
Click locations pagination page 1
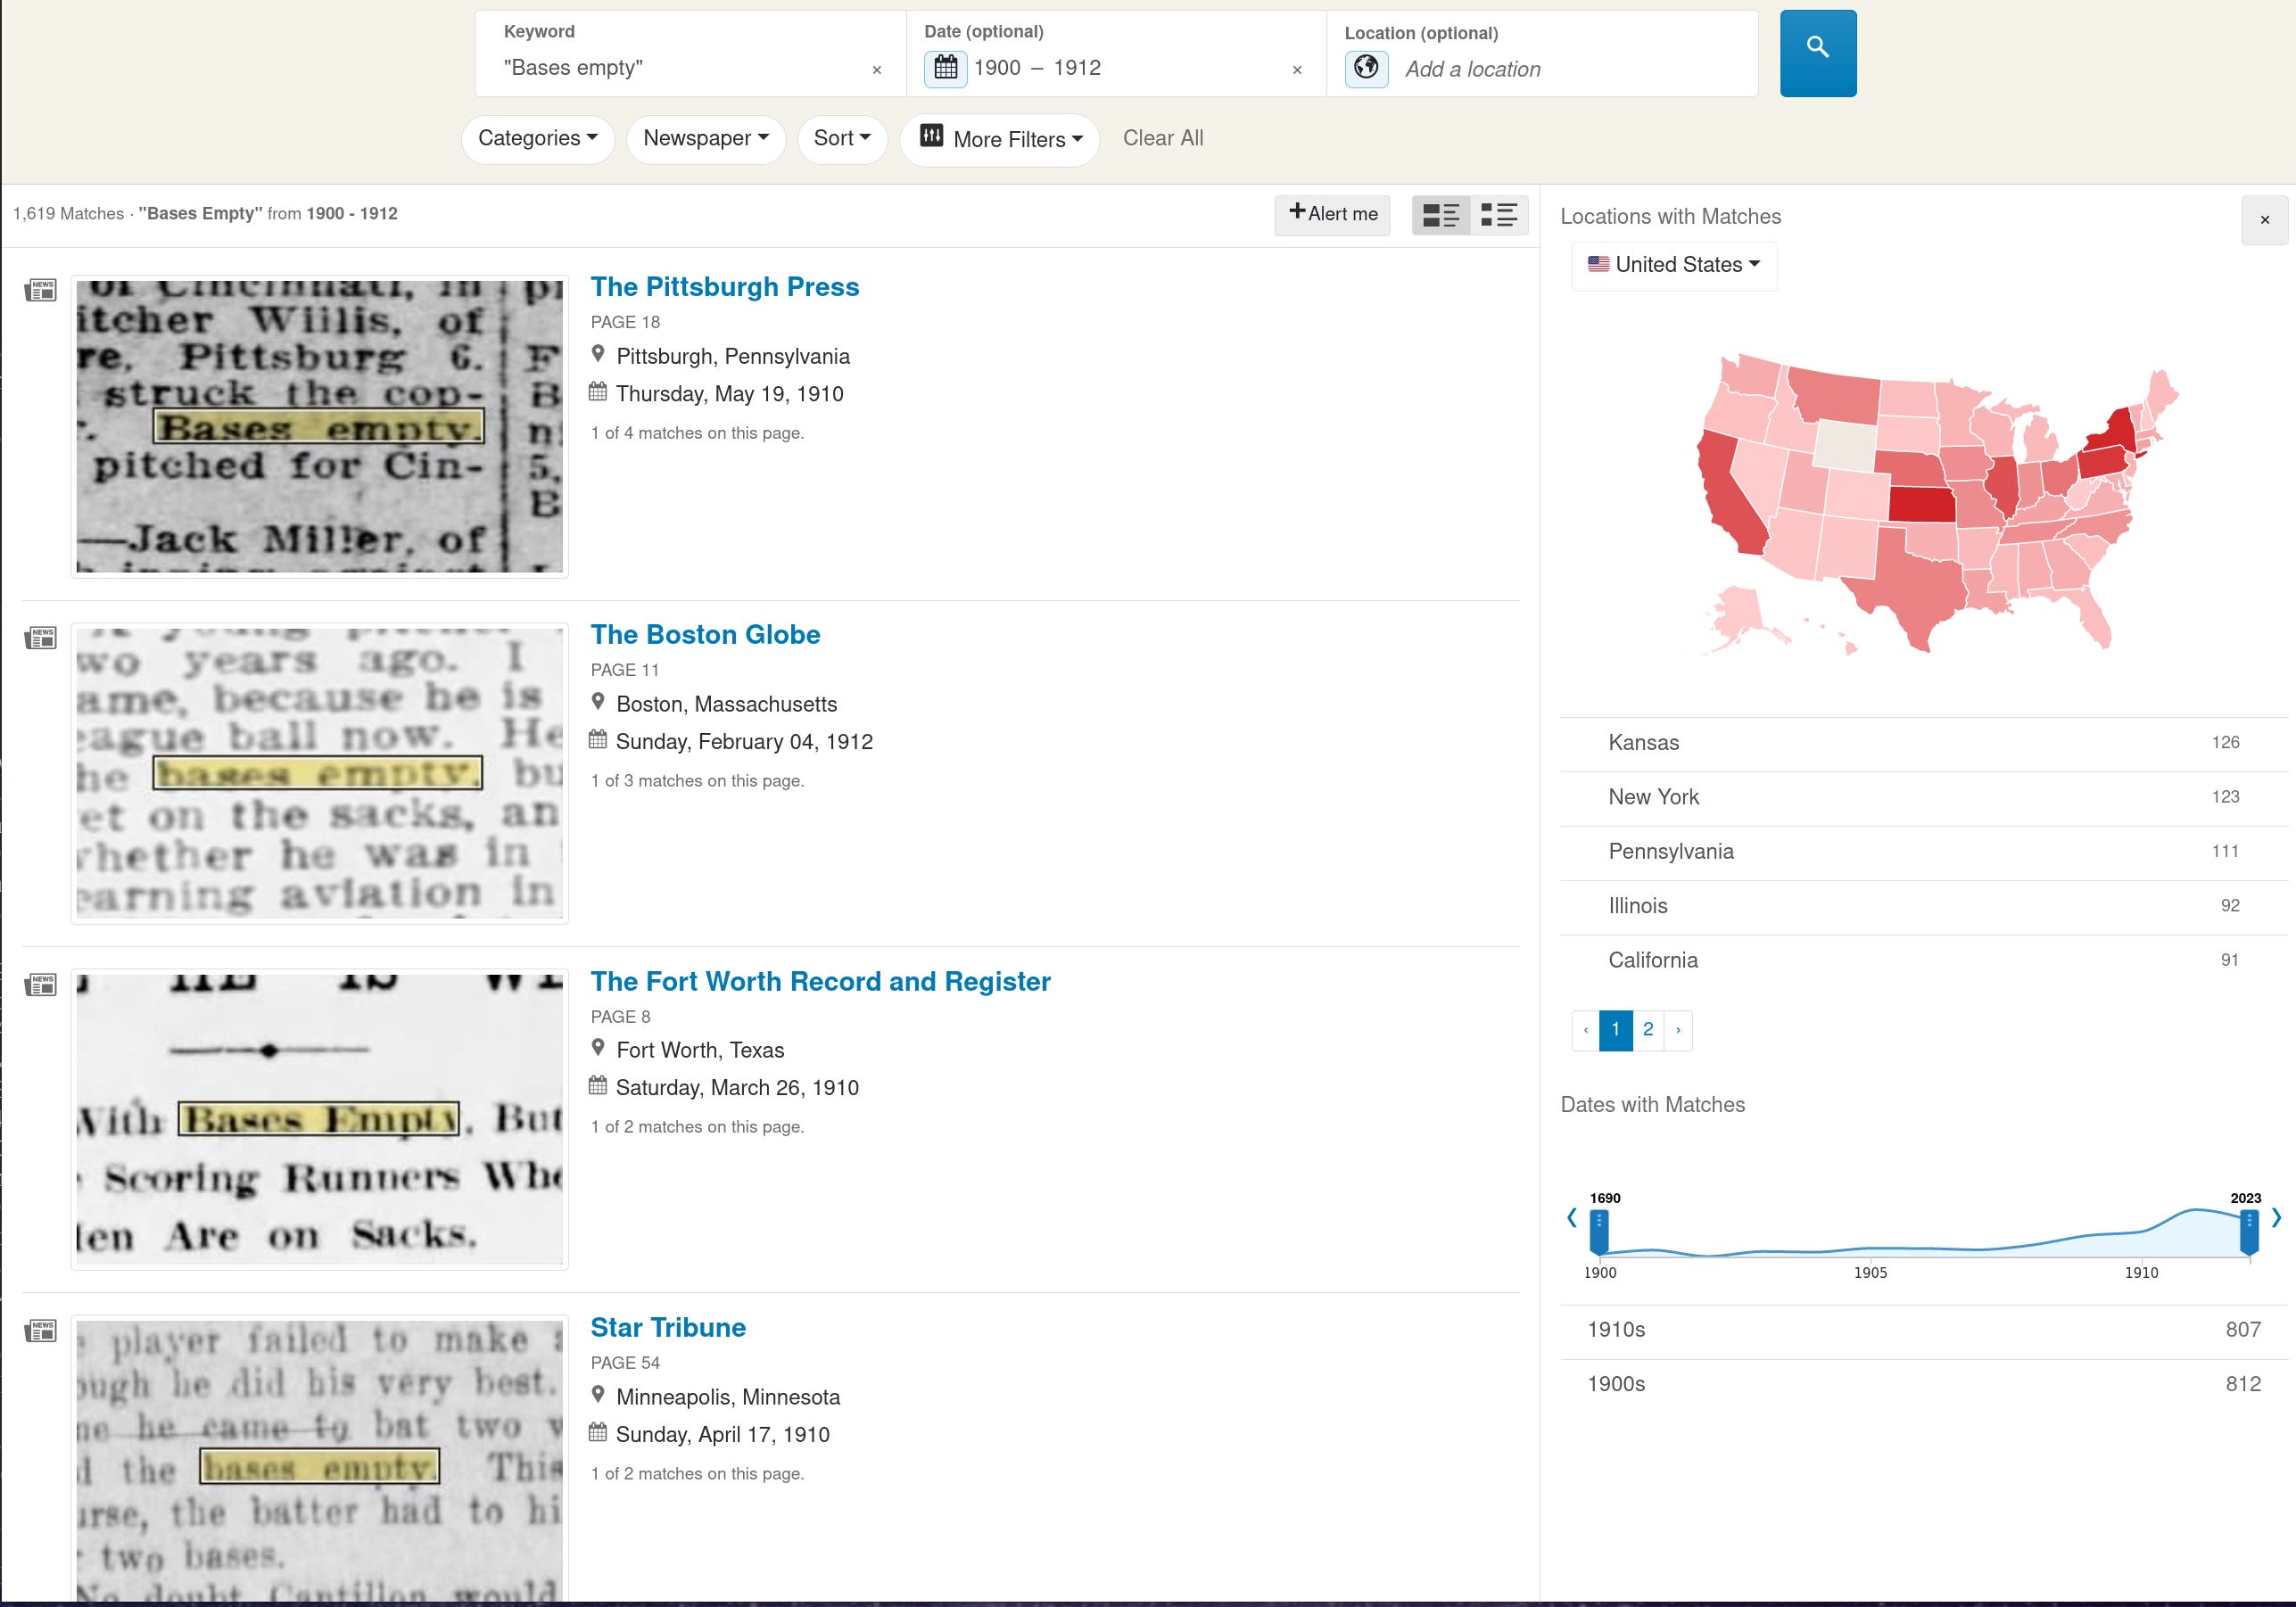pyautogui.click(x=1615, y=1030)
